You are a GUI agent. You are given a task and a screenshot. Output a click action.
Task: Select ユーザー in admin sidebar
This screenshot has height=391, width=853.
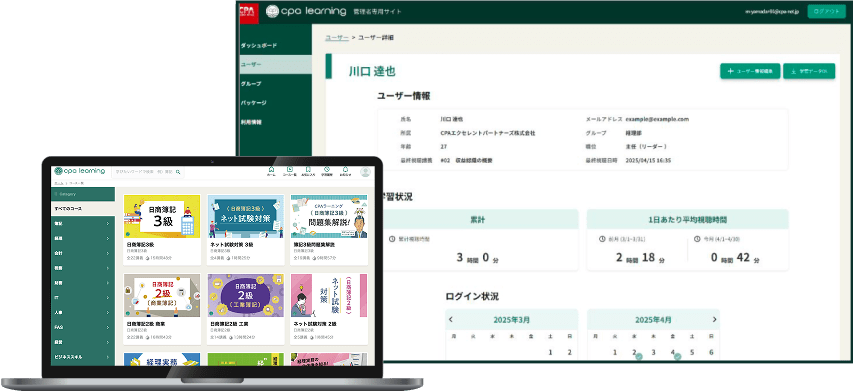click(x=275, y=65)
